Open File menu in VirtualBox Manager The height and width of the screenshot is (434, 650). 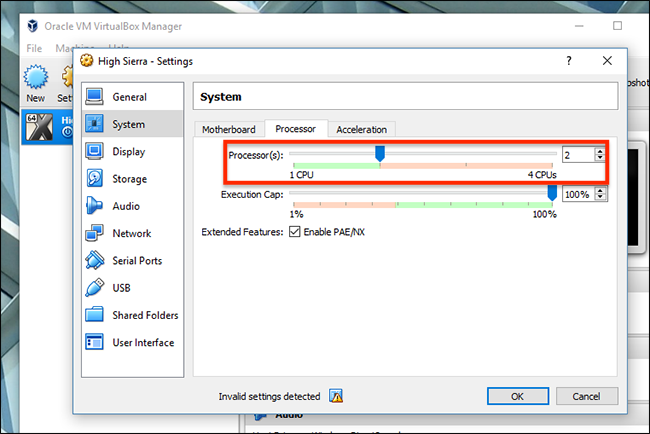(34, 48)
